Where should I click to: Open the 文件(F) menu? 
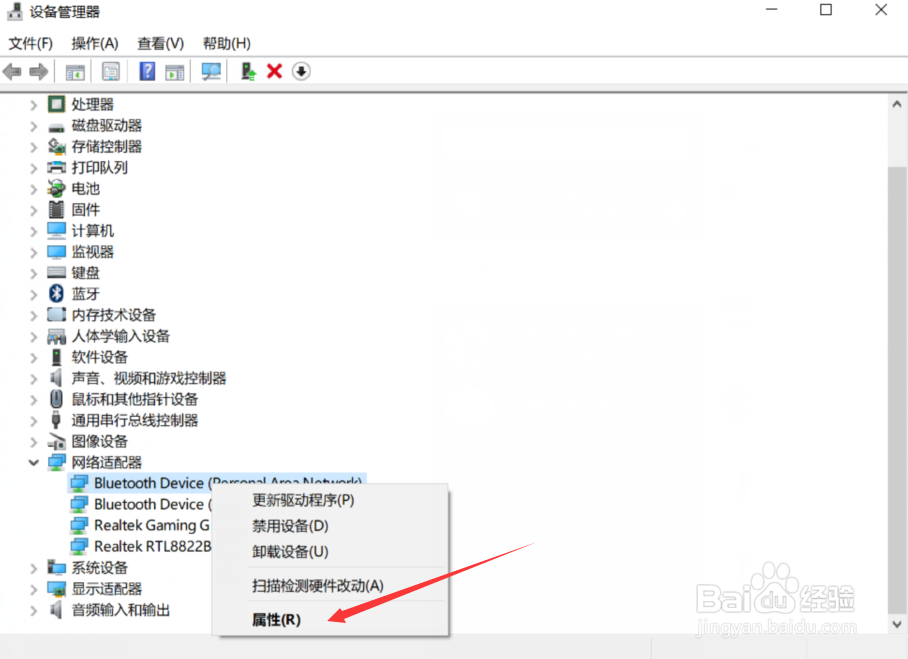(30, 43)
